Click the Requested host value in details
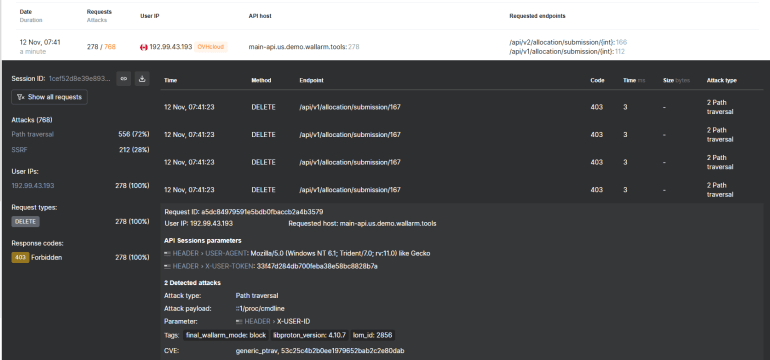The image size is (770, 360). 388,223
